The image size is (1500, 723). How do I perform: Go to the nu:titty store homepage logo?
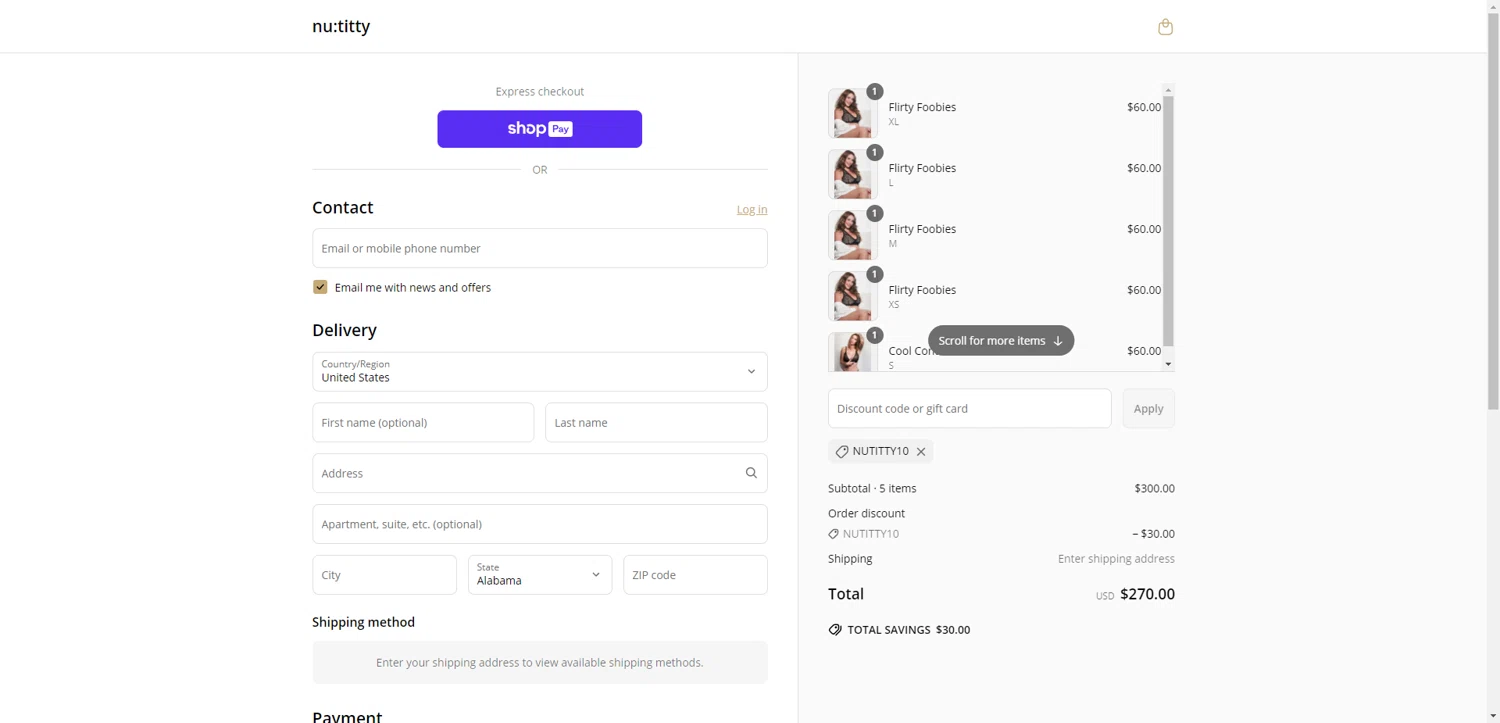(x=341, y=27)
